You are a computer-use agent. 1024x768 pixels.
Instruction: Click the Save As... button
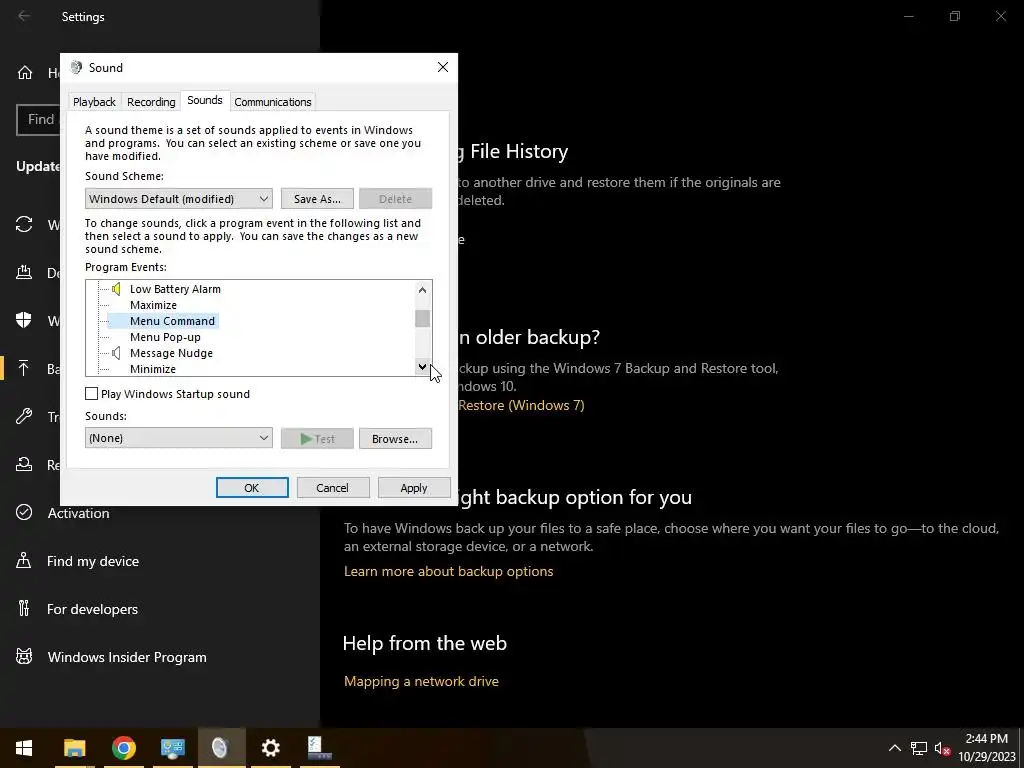tap(317, 199)
